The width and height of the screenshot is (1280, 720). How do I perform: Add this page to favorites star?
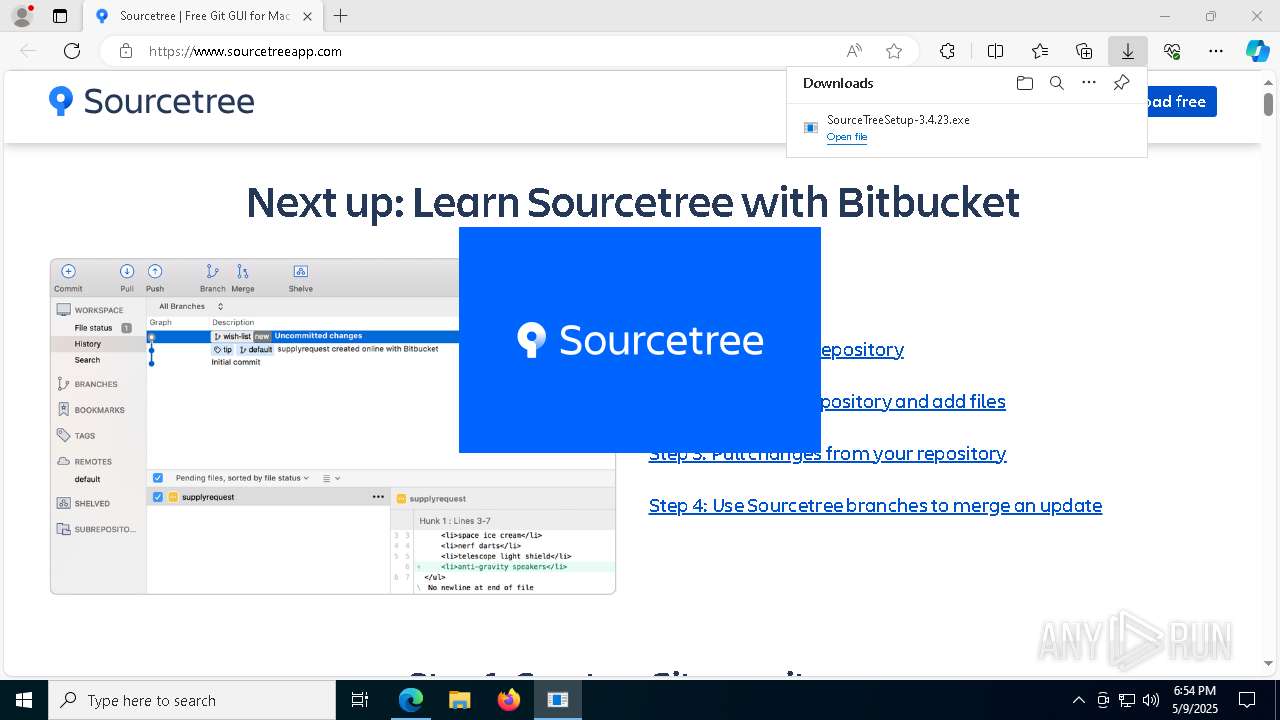coord(894,51)
